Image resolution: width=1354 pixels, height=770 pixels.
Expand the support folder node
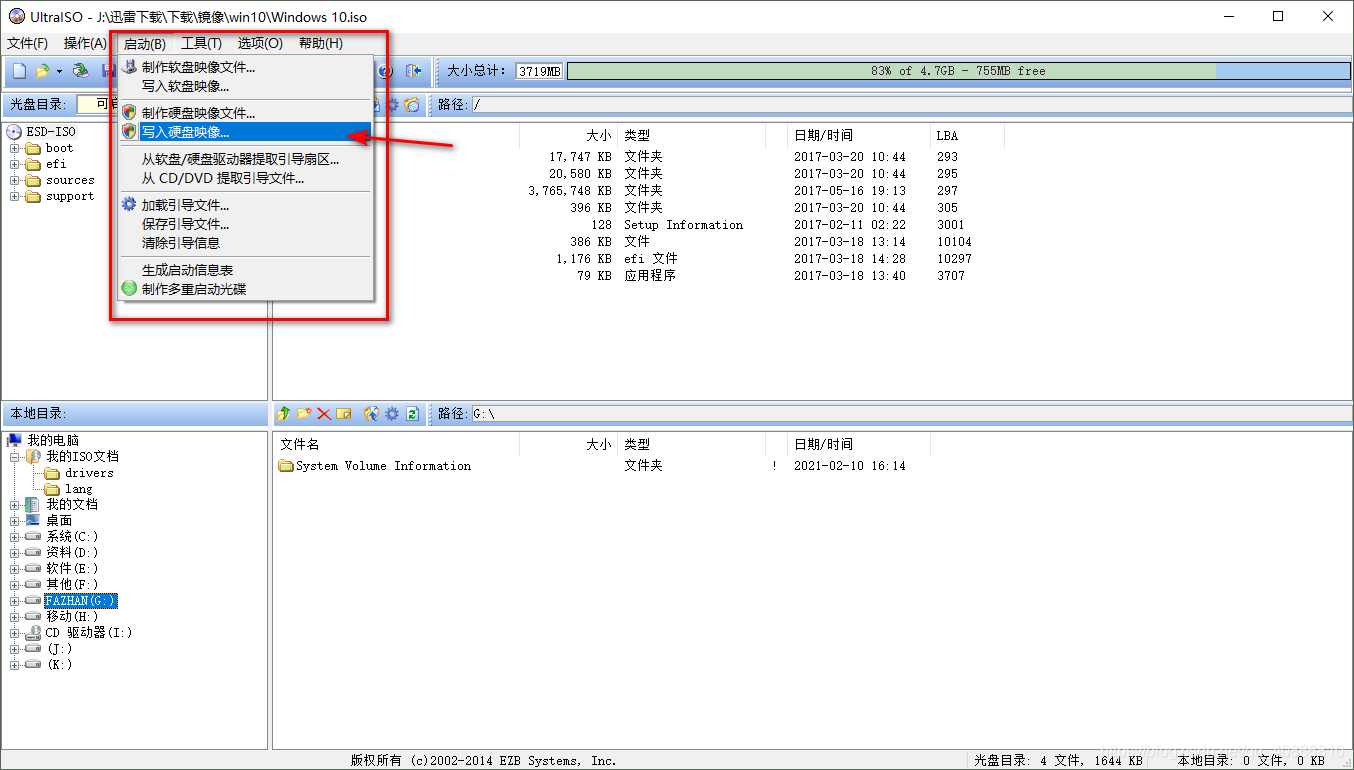click(x=15, y=196)
